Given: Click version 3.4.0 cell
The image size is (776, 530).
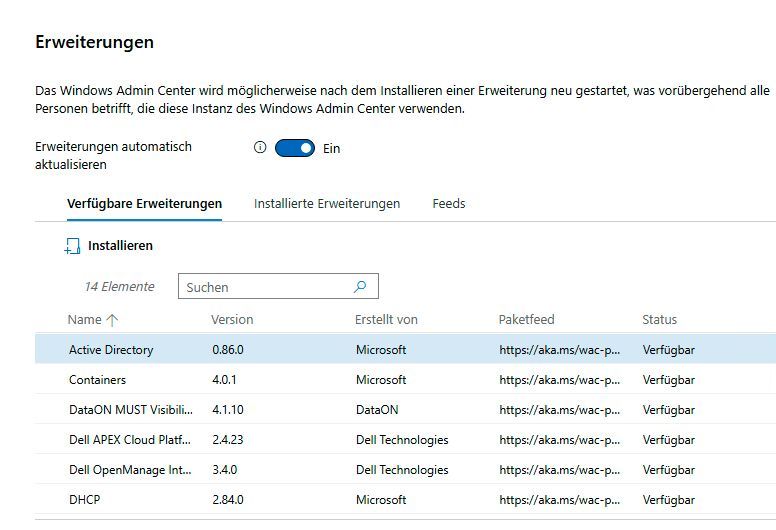Looking at the screenshot, I should point(225,470).
